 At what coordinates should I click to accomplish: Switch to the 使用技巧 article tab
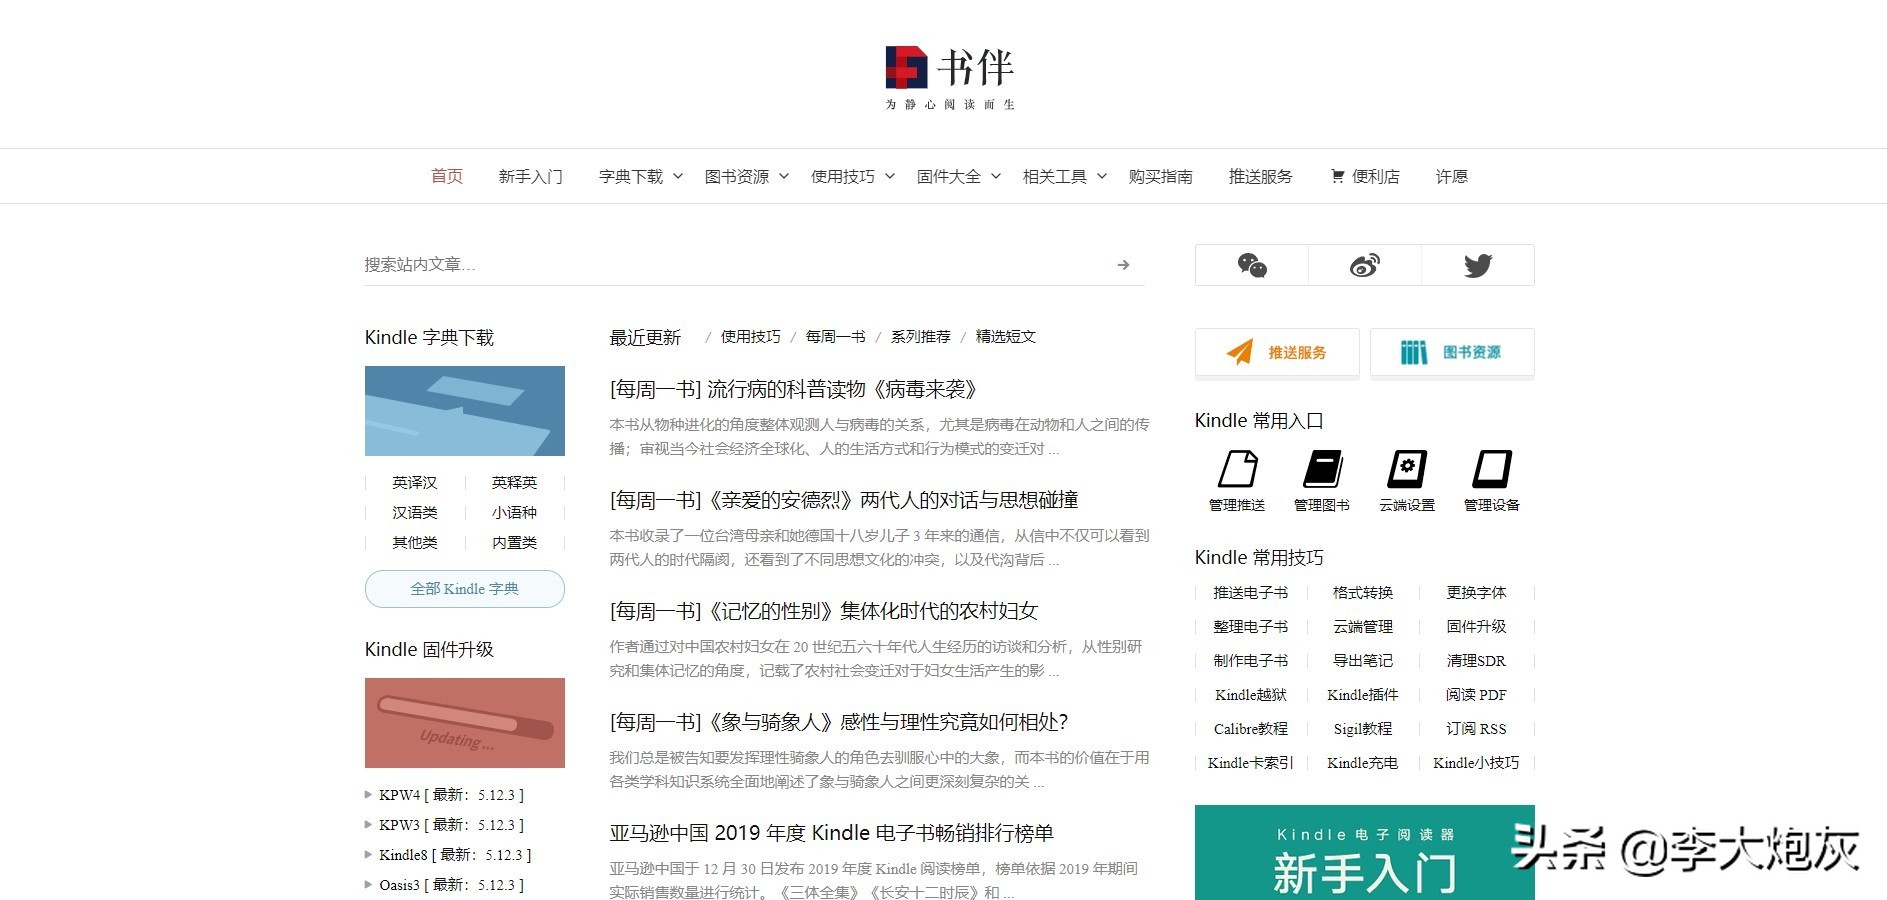coord(751,337)
